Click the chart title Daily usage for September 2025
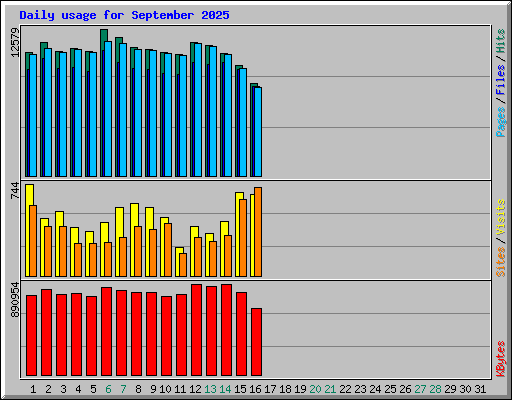This screenshot has height=400, width=512. (124, 15)
